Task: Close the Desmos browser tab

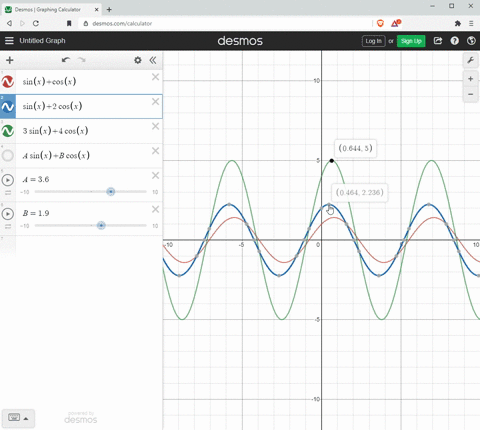Action: pos(96,10)
